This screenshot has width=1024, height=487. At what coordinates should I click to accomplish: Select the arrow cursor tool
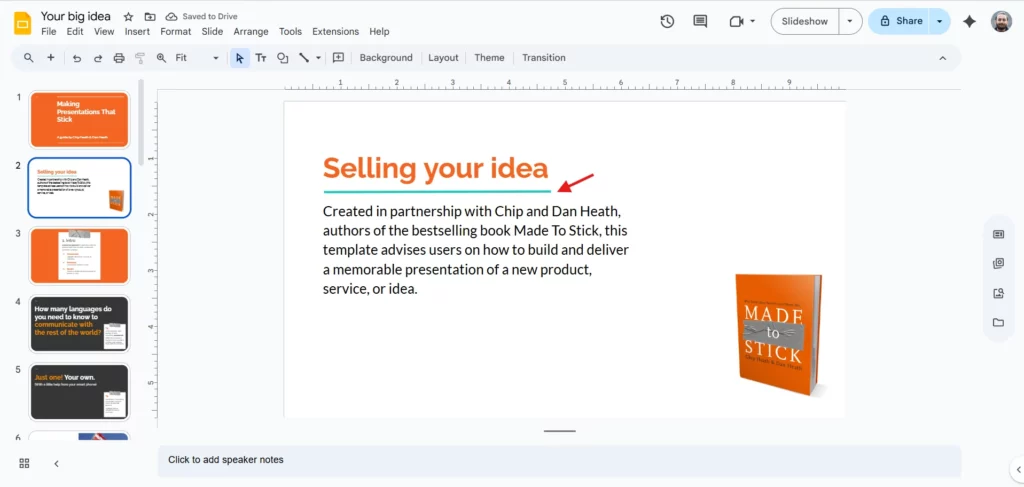(240, 58)
